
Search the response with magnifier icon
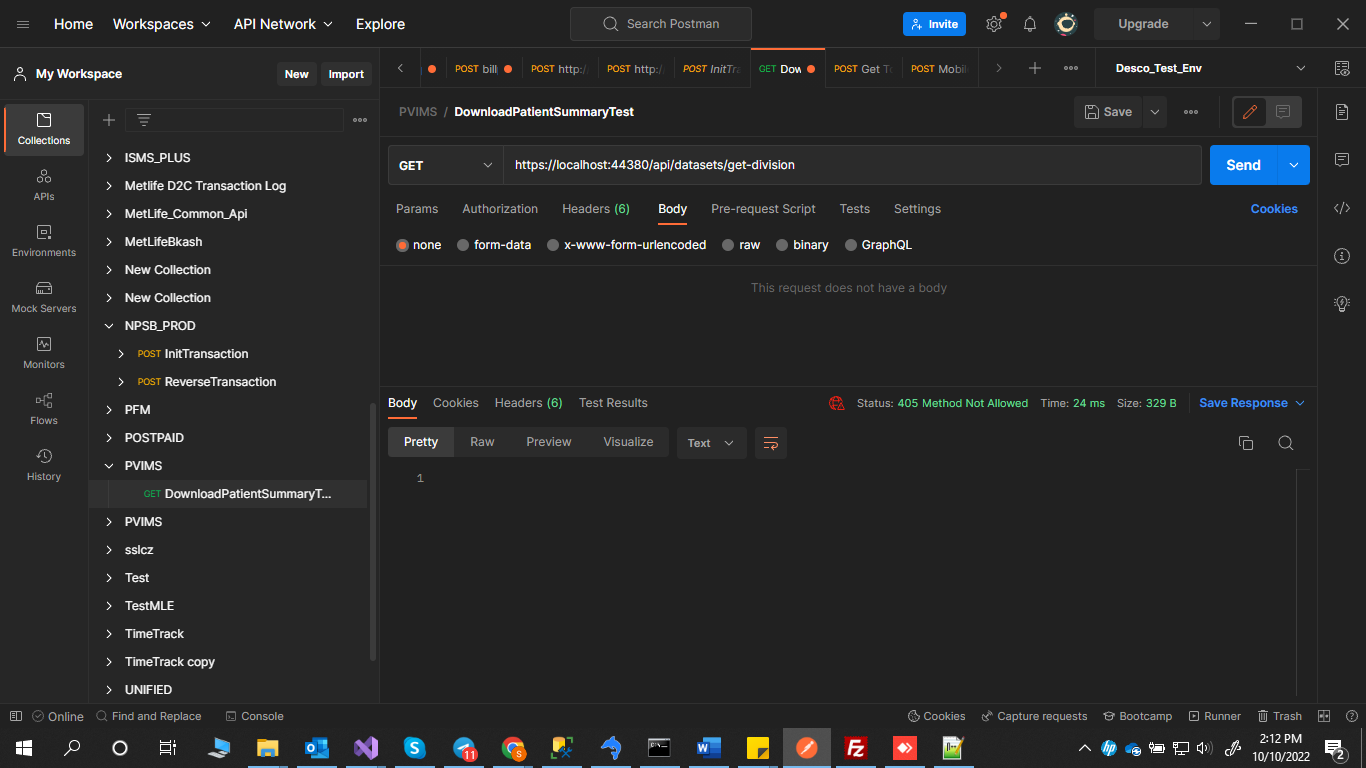[1286, 443]
